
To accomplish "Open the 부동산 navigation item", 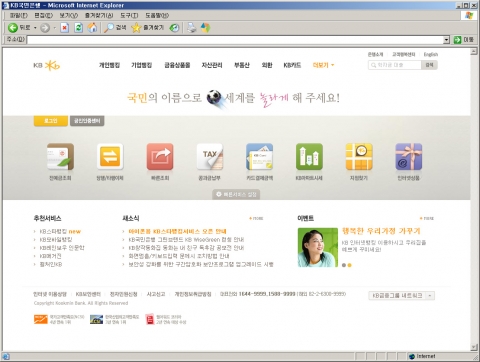I will pyautogui.click(x=242, y=65).
